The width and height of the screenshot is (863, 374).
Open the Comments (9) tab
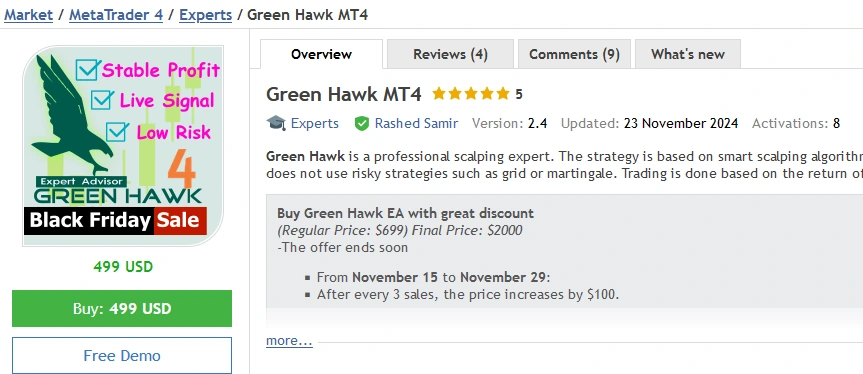pos(574,54)
